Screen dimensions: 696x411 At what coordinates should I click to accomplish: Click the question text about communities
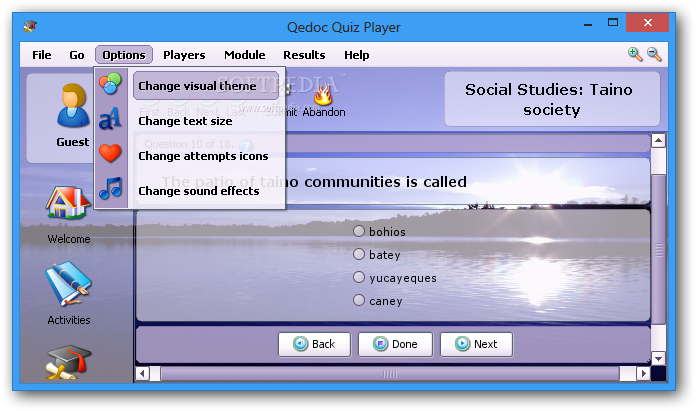point(314,182)
